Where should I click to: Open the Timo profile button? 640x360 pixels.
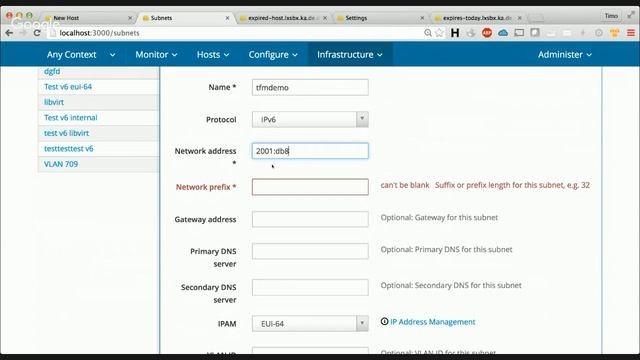pyautogui.click(x=611, y=16)
